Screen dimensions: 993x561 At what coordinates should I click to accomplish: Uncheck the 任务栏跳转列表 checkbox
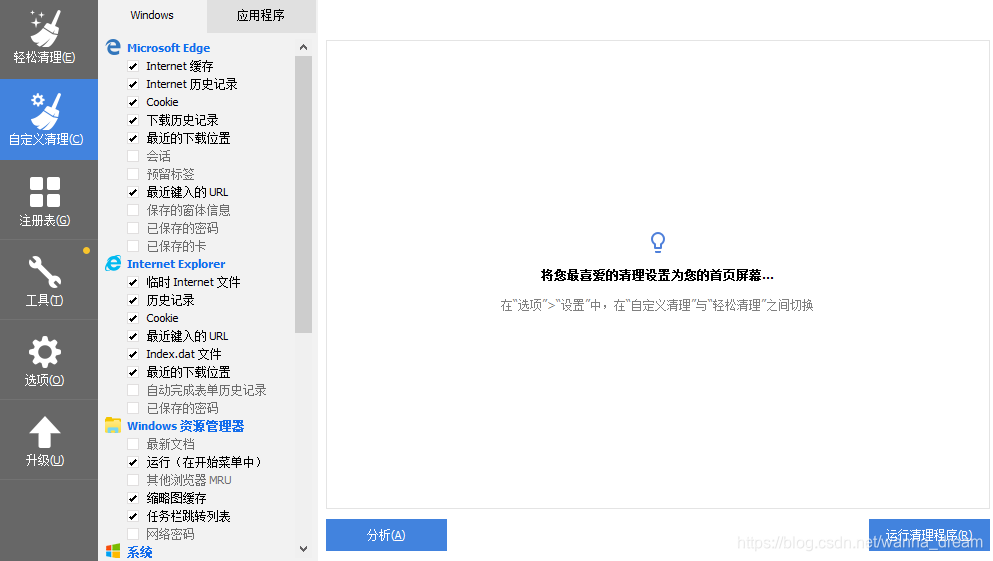[x=133, y=516]
